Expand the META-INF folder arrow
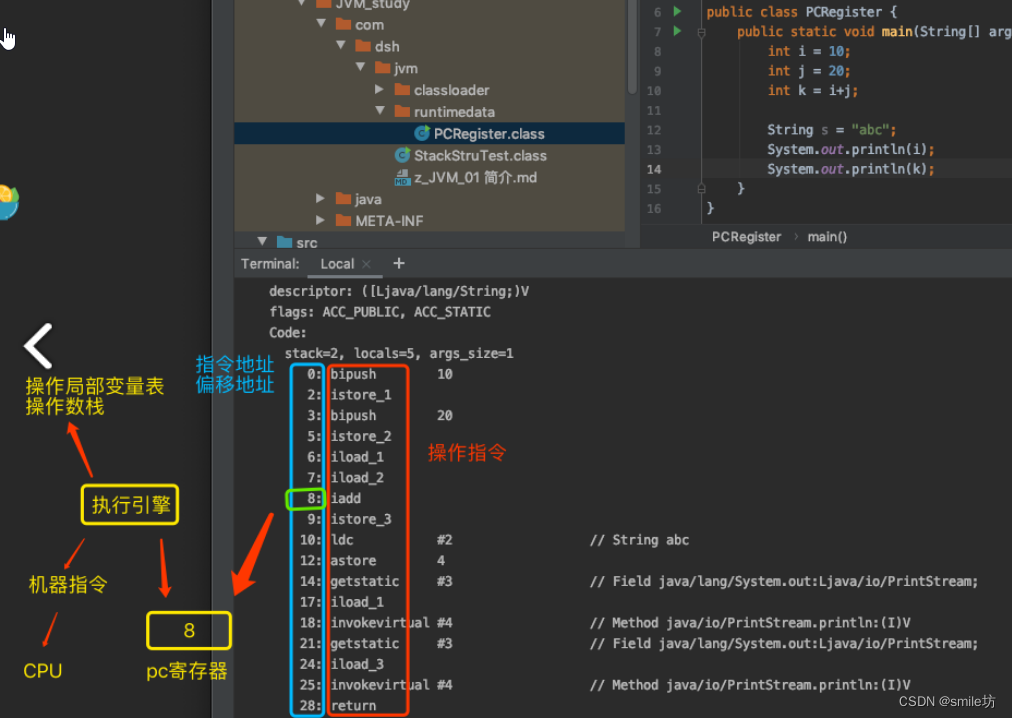 coord(321,220)
